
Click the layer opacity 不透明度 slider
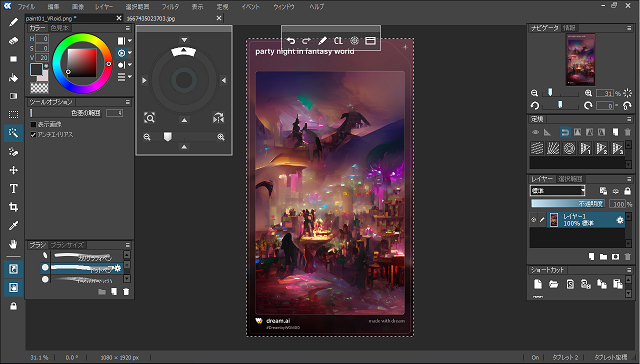tap(569, 204)
